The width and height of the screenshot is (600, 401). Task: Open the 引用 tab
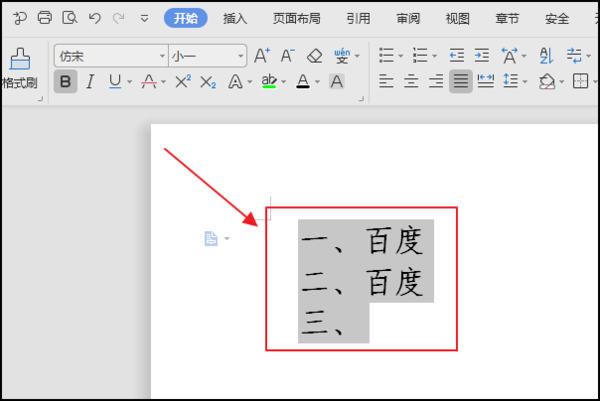(x=359, y=18)
